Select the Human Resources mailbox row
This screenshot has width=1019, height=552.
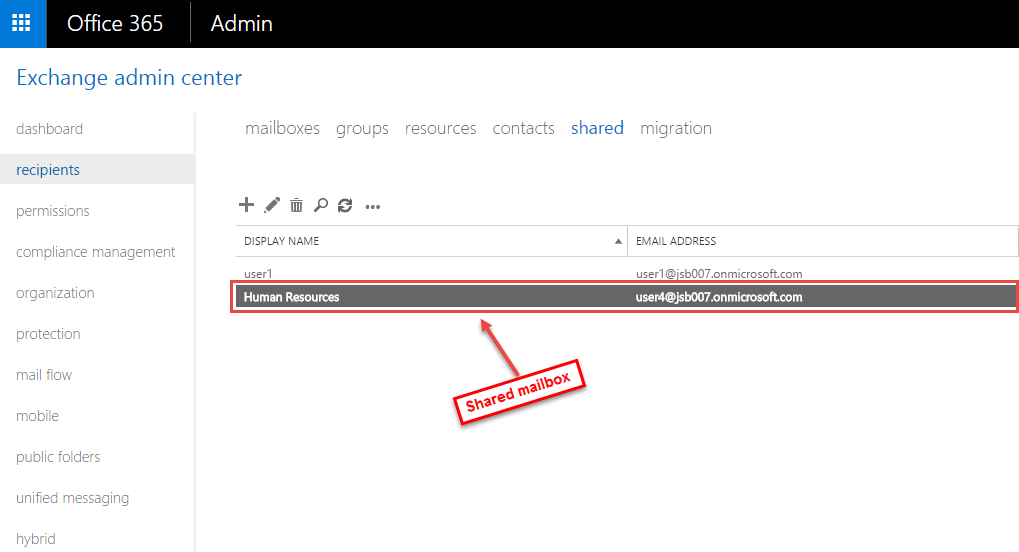(626, 297)
